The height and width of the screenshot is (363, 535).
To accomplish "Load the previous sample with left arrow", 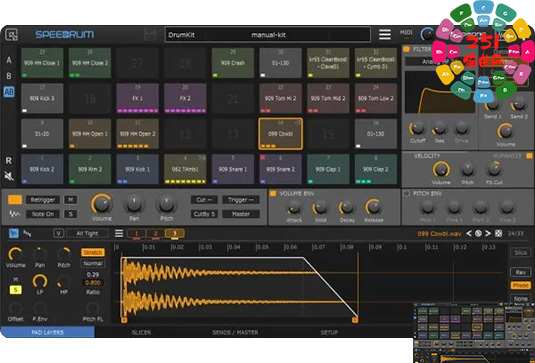I will [x=469, y=233].
